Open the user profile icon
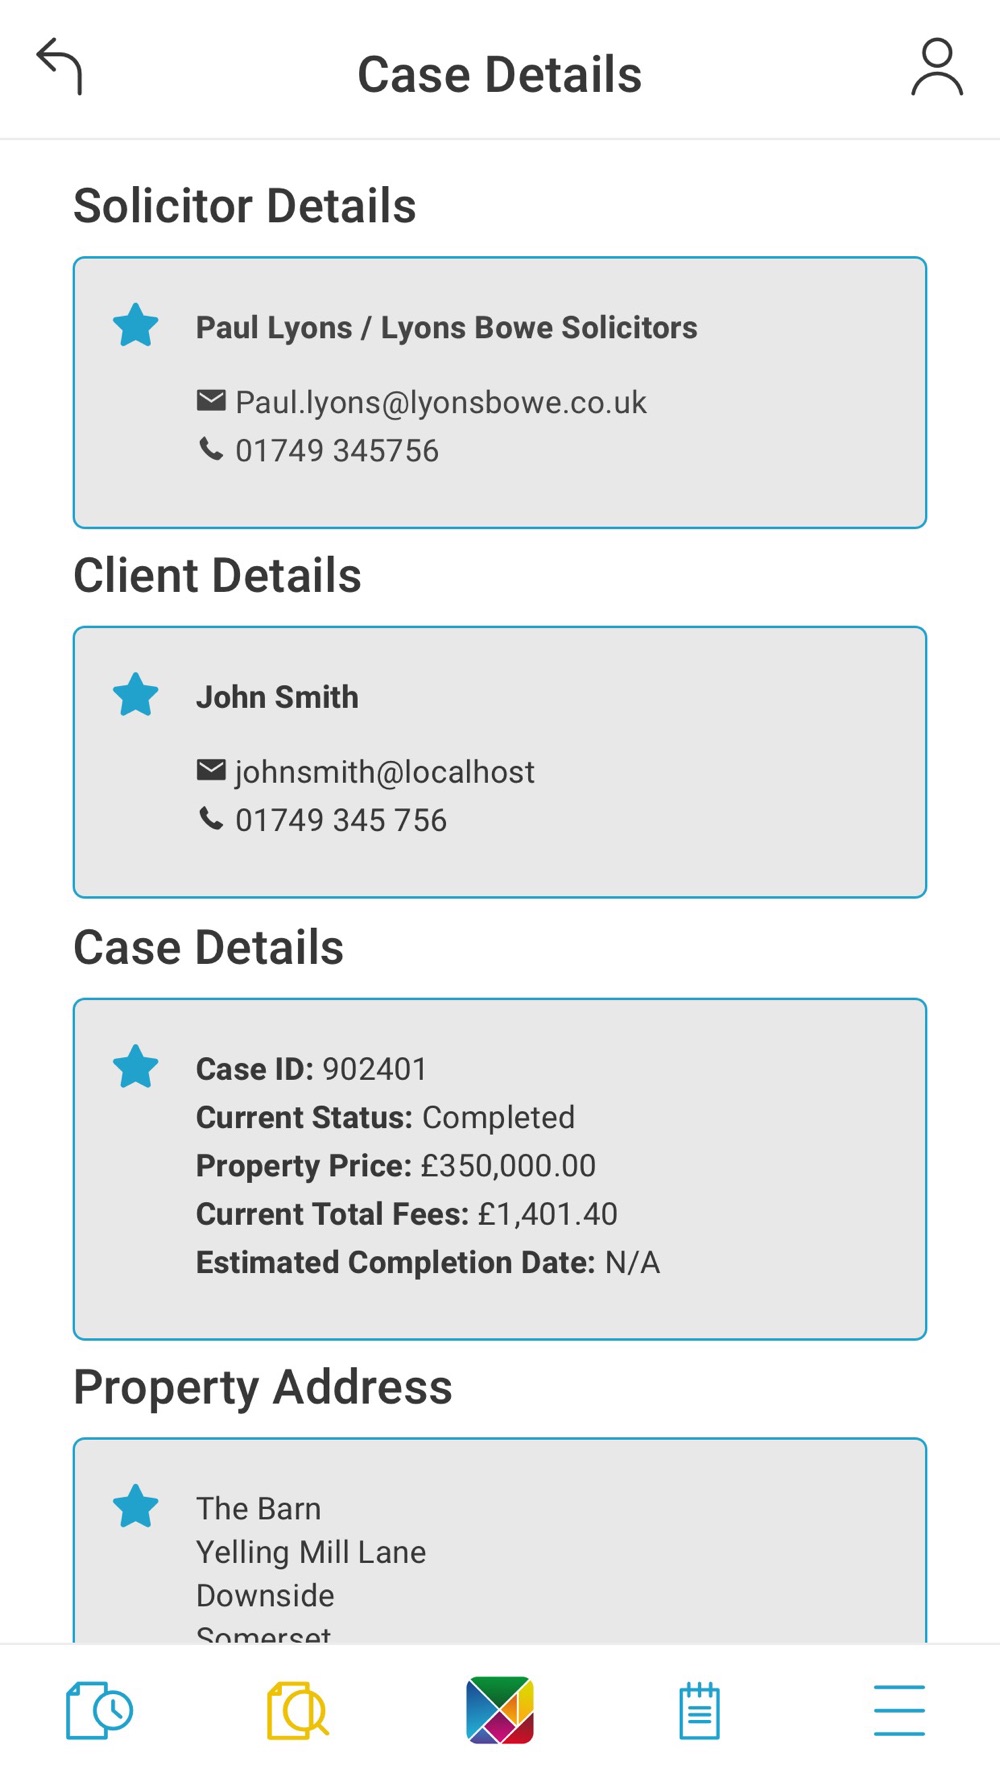The height and width of the screenshot is (1778, 1000). click(937, 67)
